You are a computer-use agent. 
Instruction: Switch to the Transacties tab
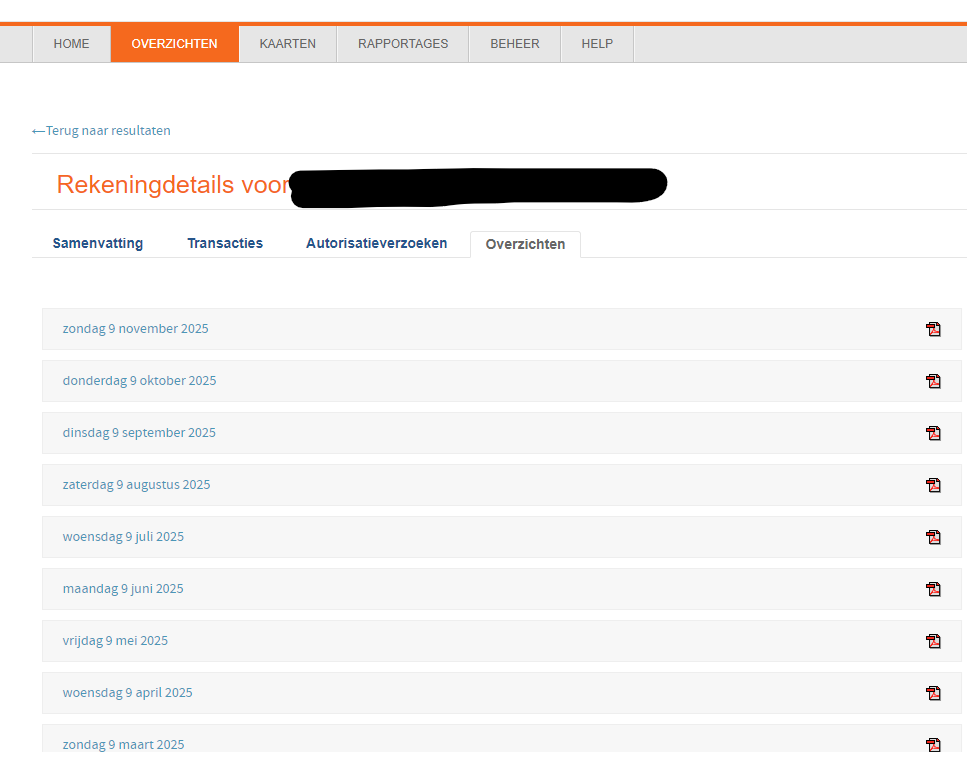[225, 244]
